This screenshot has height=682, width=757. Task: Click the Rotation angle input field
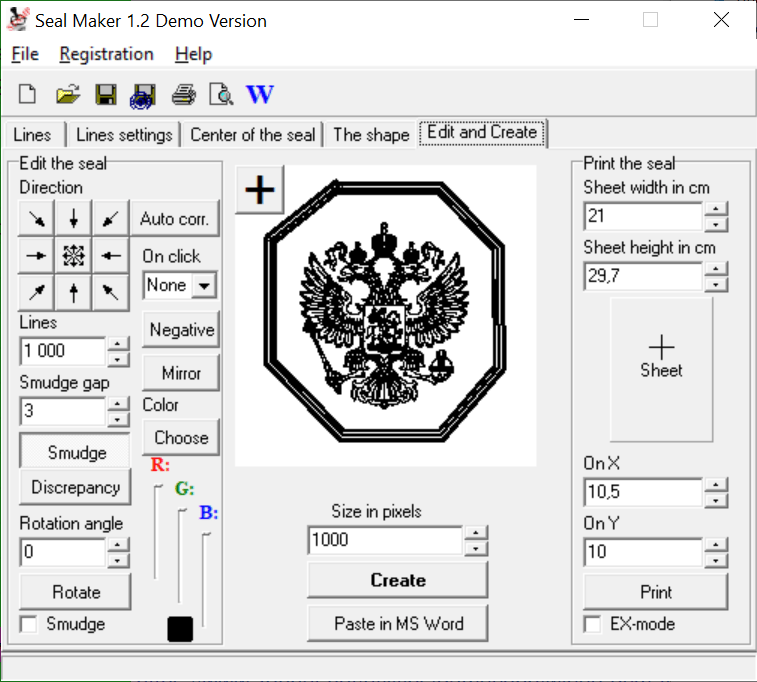click(63, 552)
